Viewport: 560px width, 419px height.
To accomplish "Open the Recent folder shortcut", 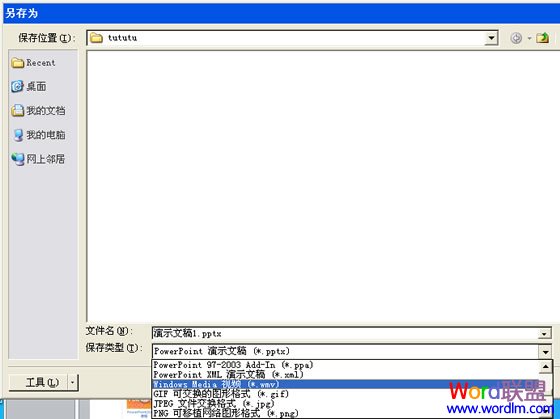I will pos(33,63).
